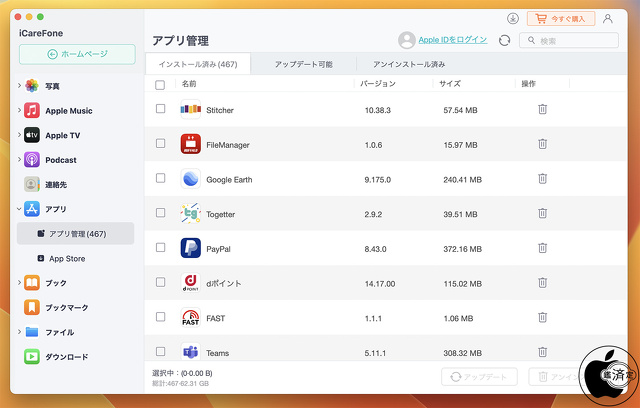Expand the ブック chevron

[x=19, y=282]
